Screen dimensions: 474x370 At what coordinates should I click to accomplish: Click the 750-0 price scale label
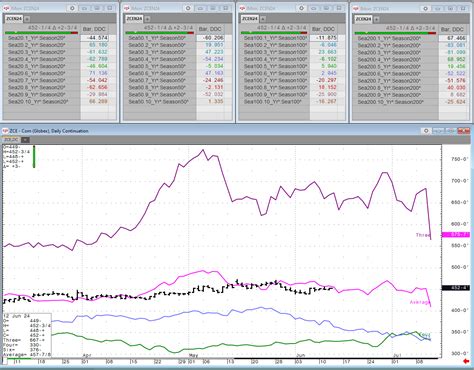tap(460, 159)
